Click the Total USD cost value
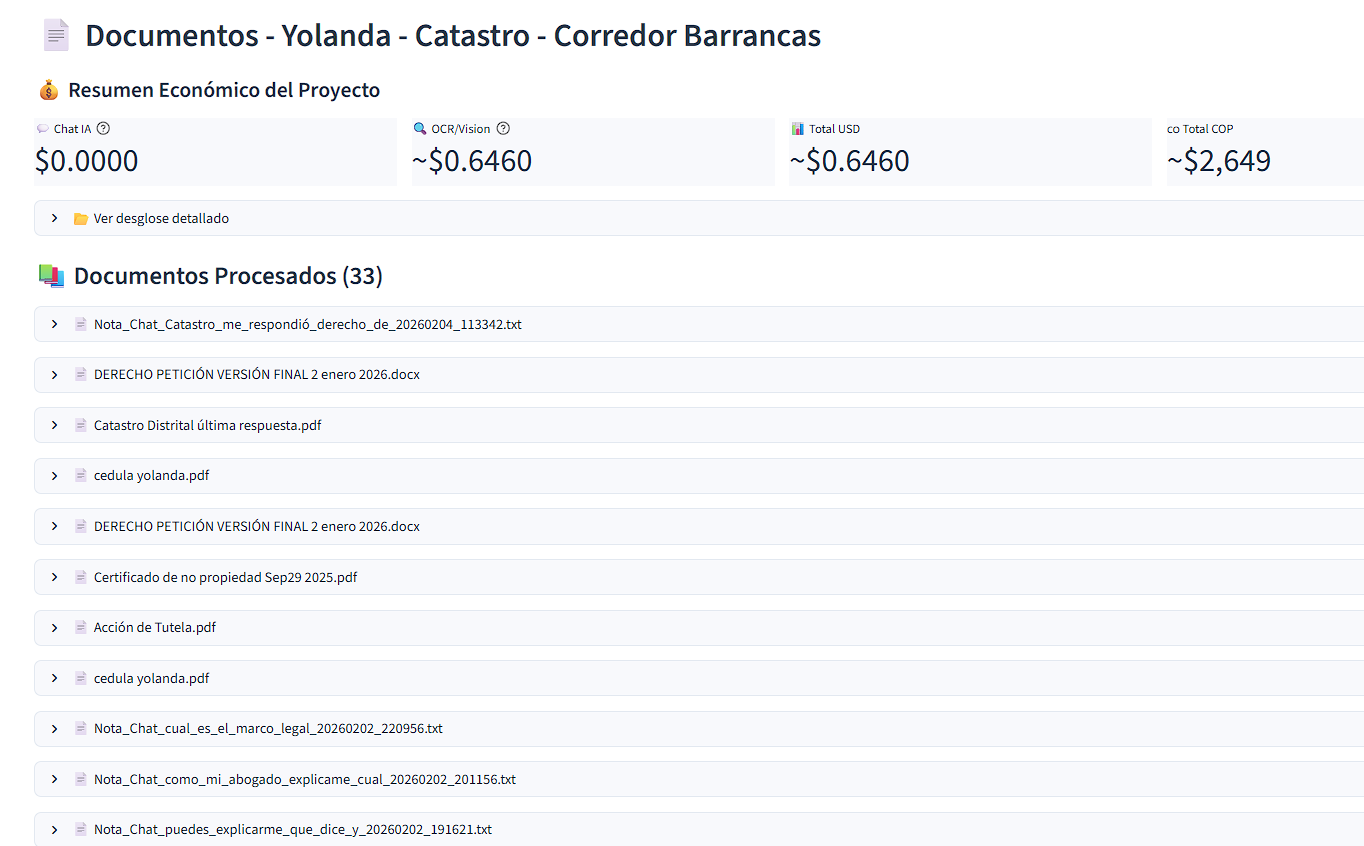Viewport: 1364px width, 846px height. click(849, 161)
